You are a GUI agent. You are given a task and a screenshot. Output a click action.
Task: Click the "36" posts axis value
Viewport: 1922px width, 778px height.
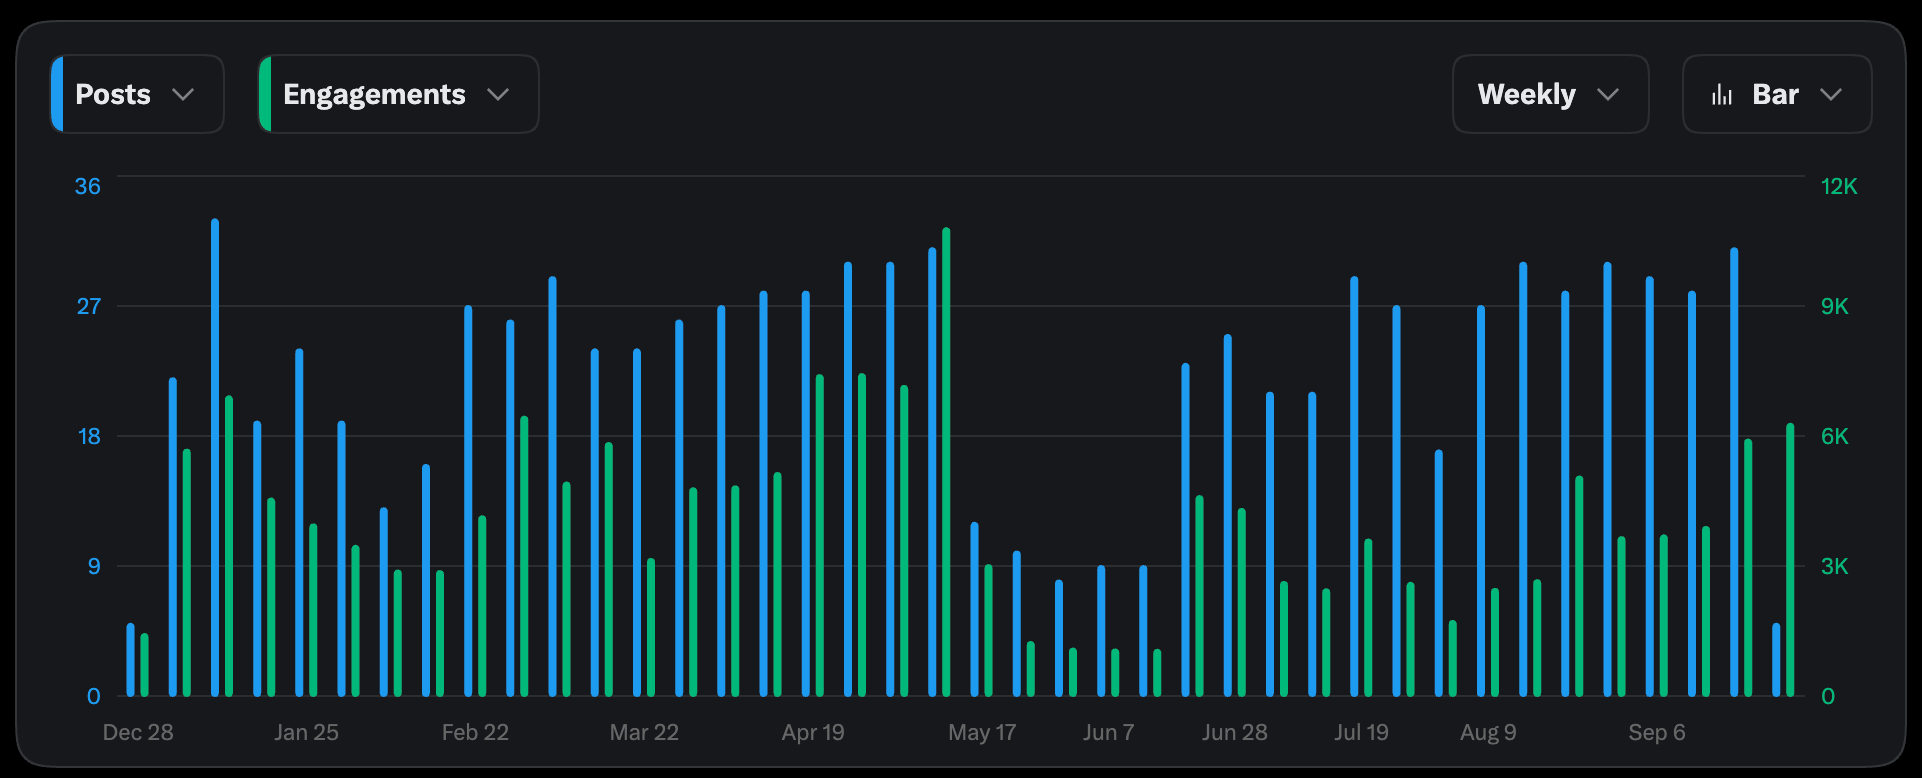[88, 186]
